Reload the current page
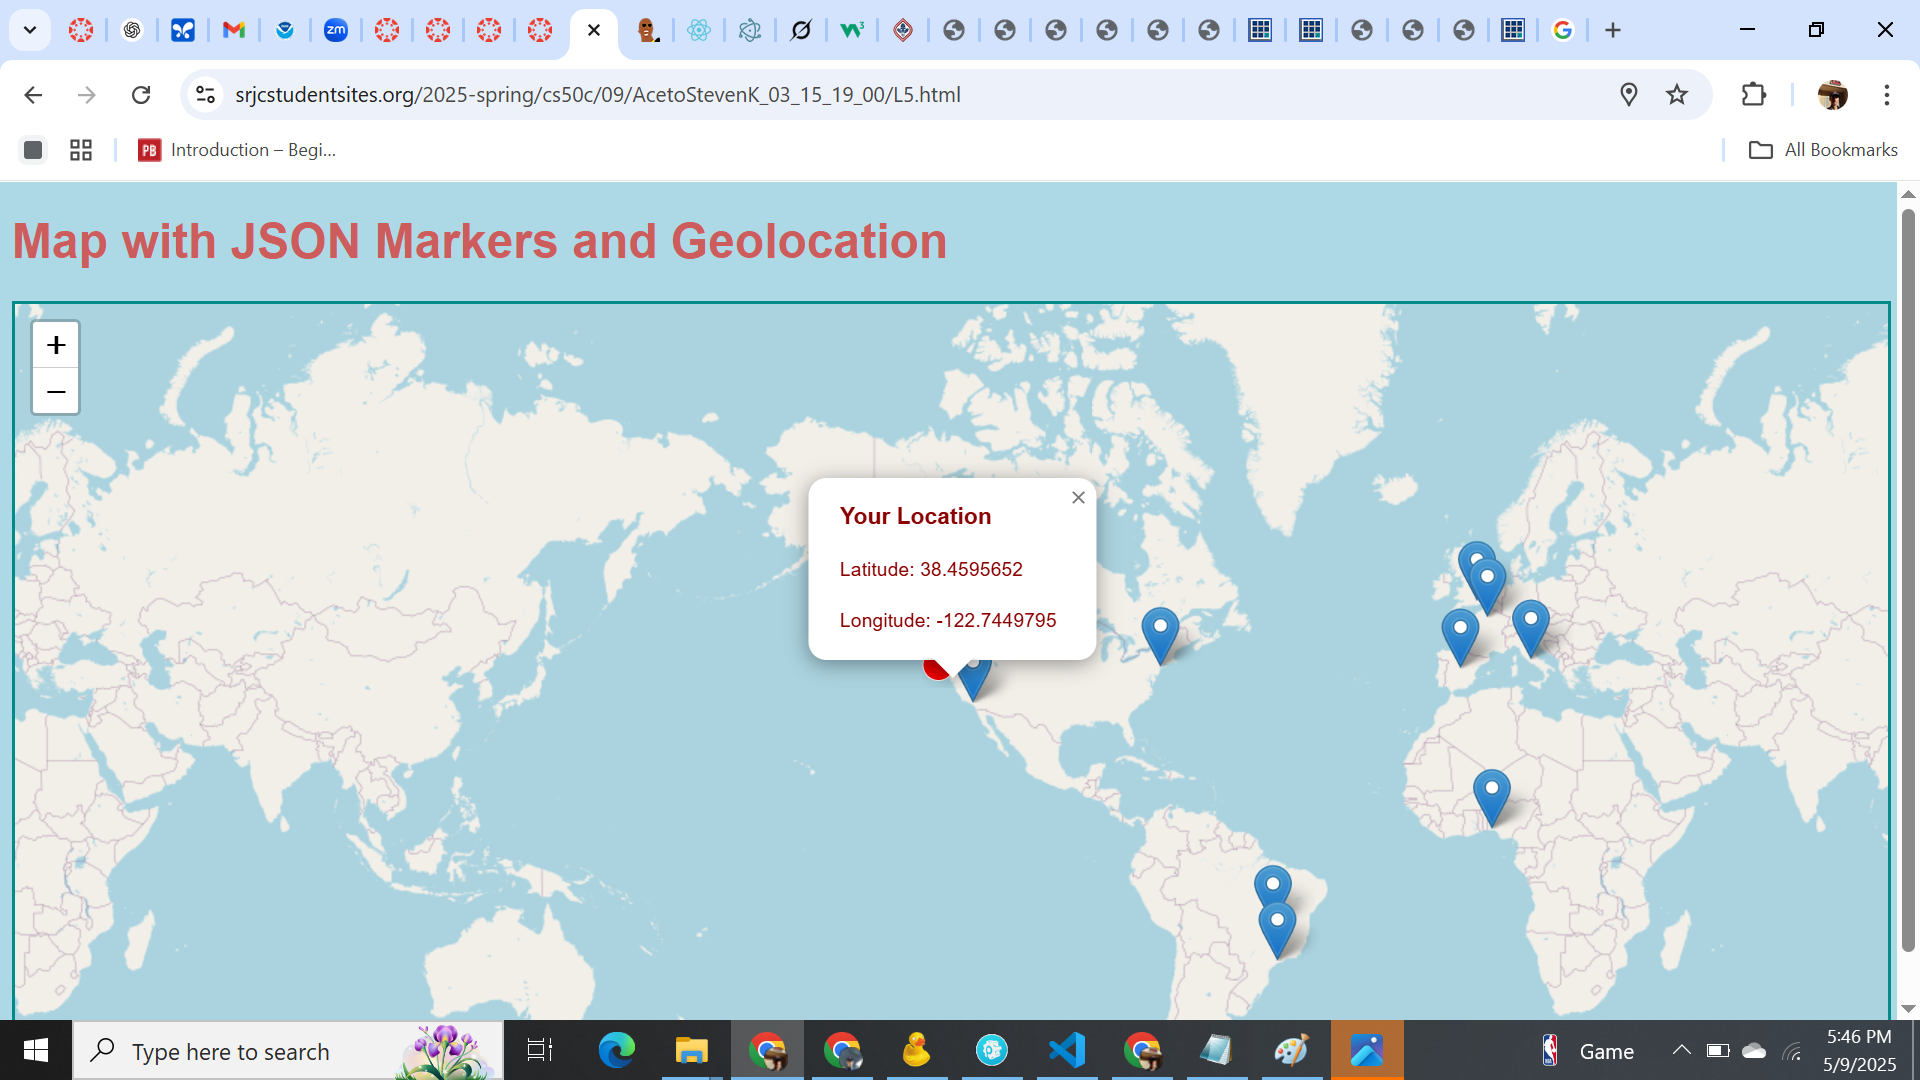 click(141, 95)
